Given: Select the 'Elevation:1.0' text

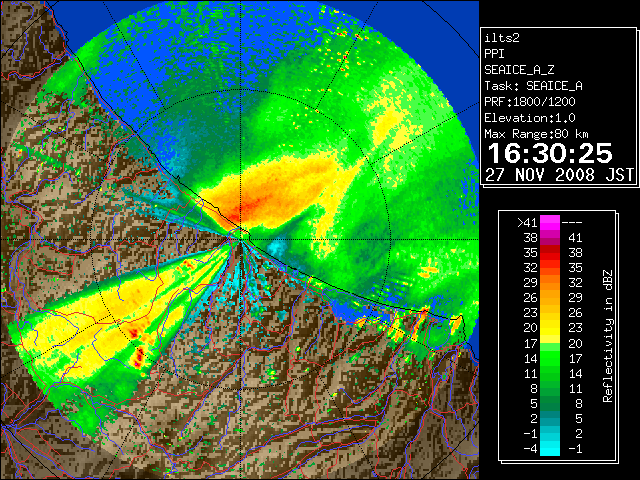Looking at the screenshot, I should pyautogui.click(x=530, y=118).
